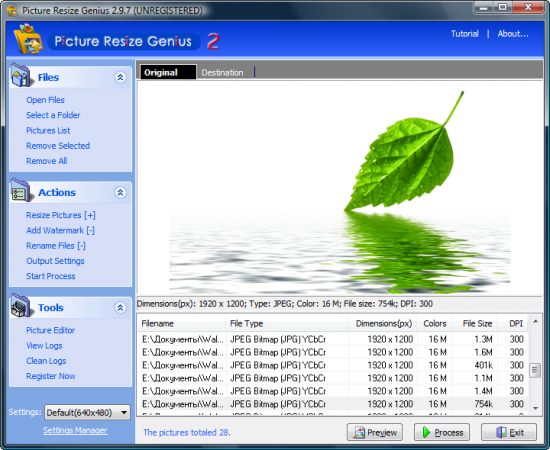Click Clean Logs

[46, 361]
